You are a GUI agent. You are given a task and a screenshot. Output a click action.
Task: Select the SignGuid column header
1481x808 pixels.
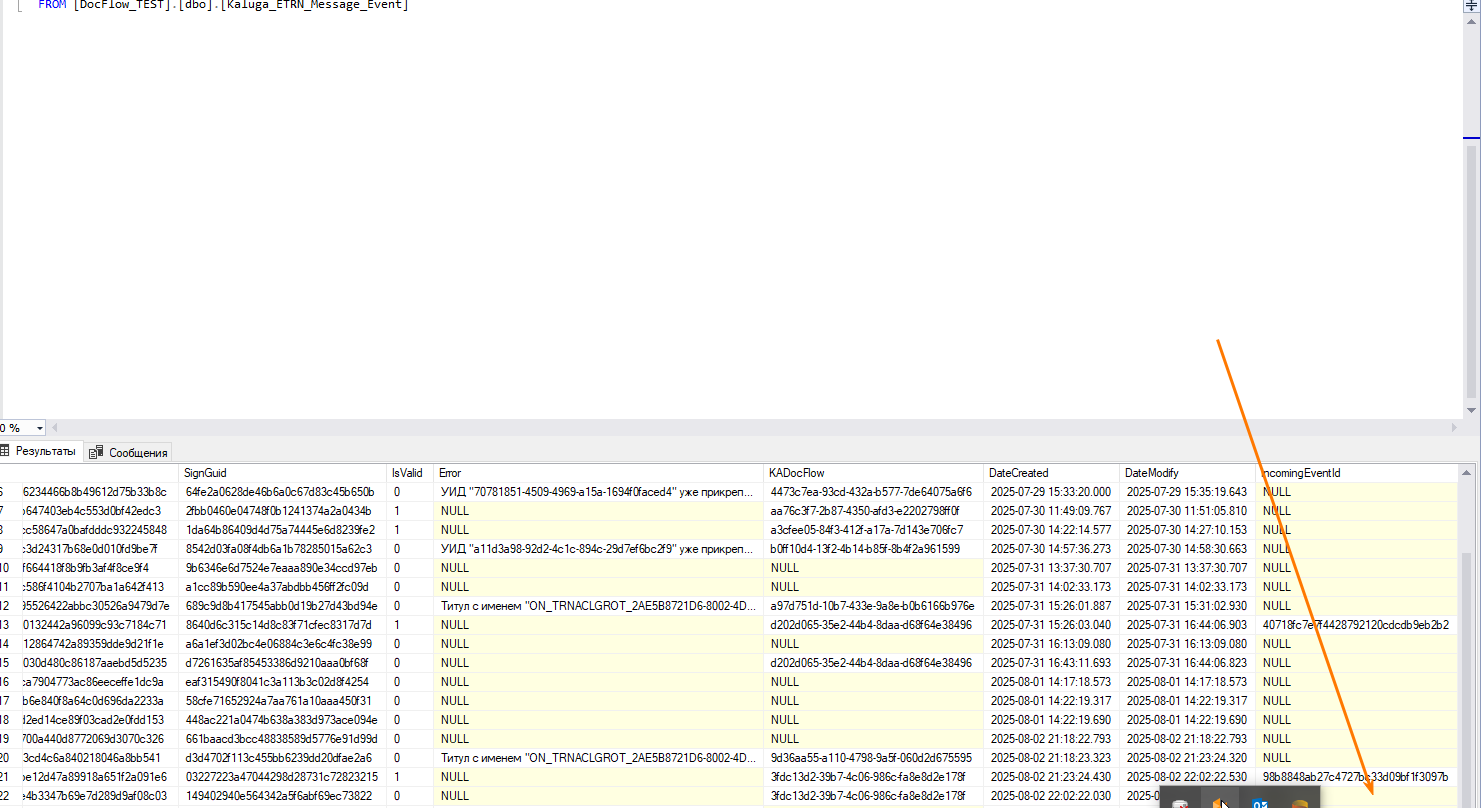coord(283,473)
